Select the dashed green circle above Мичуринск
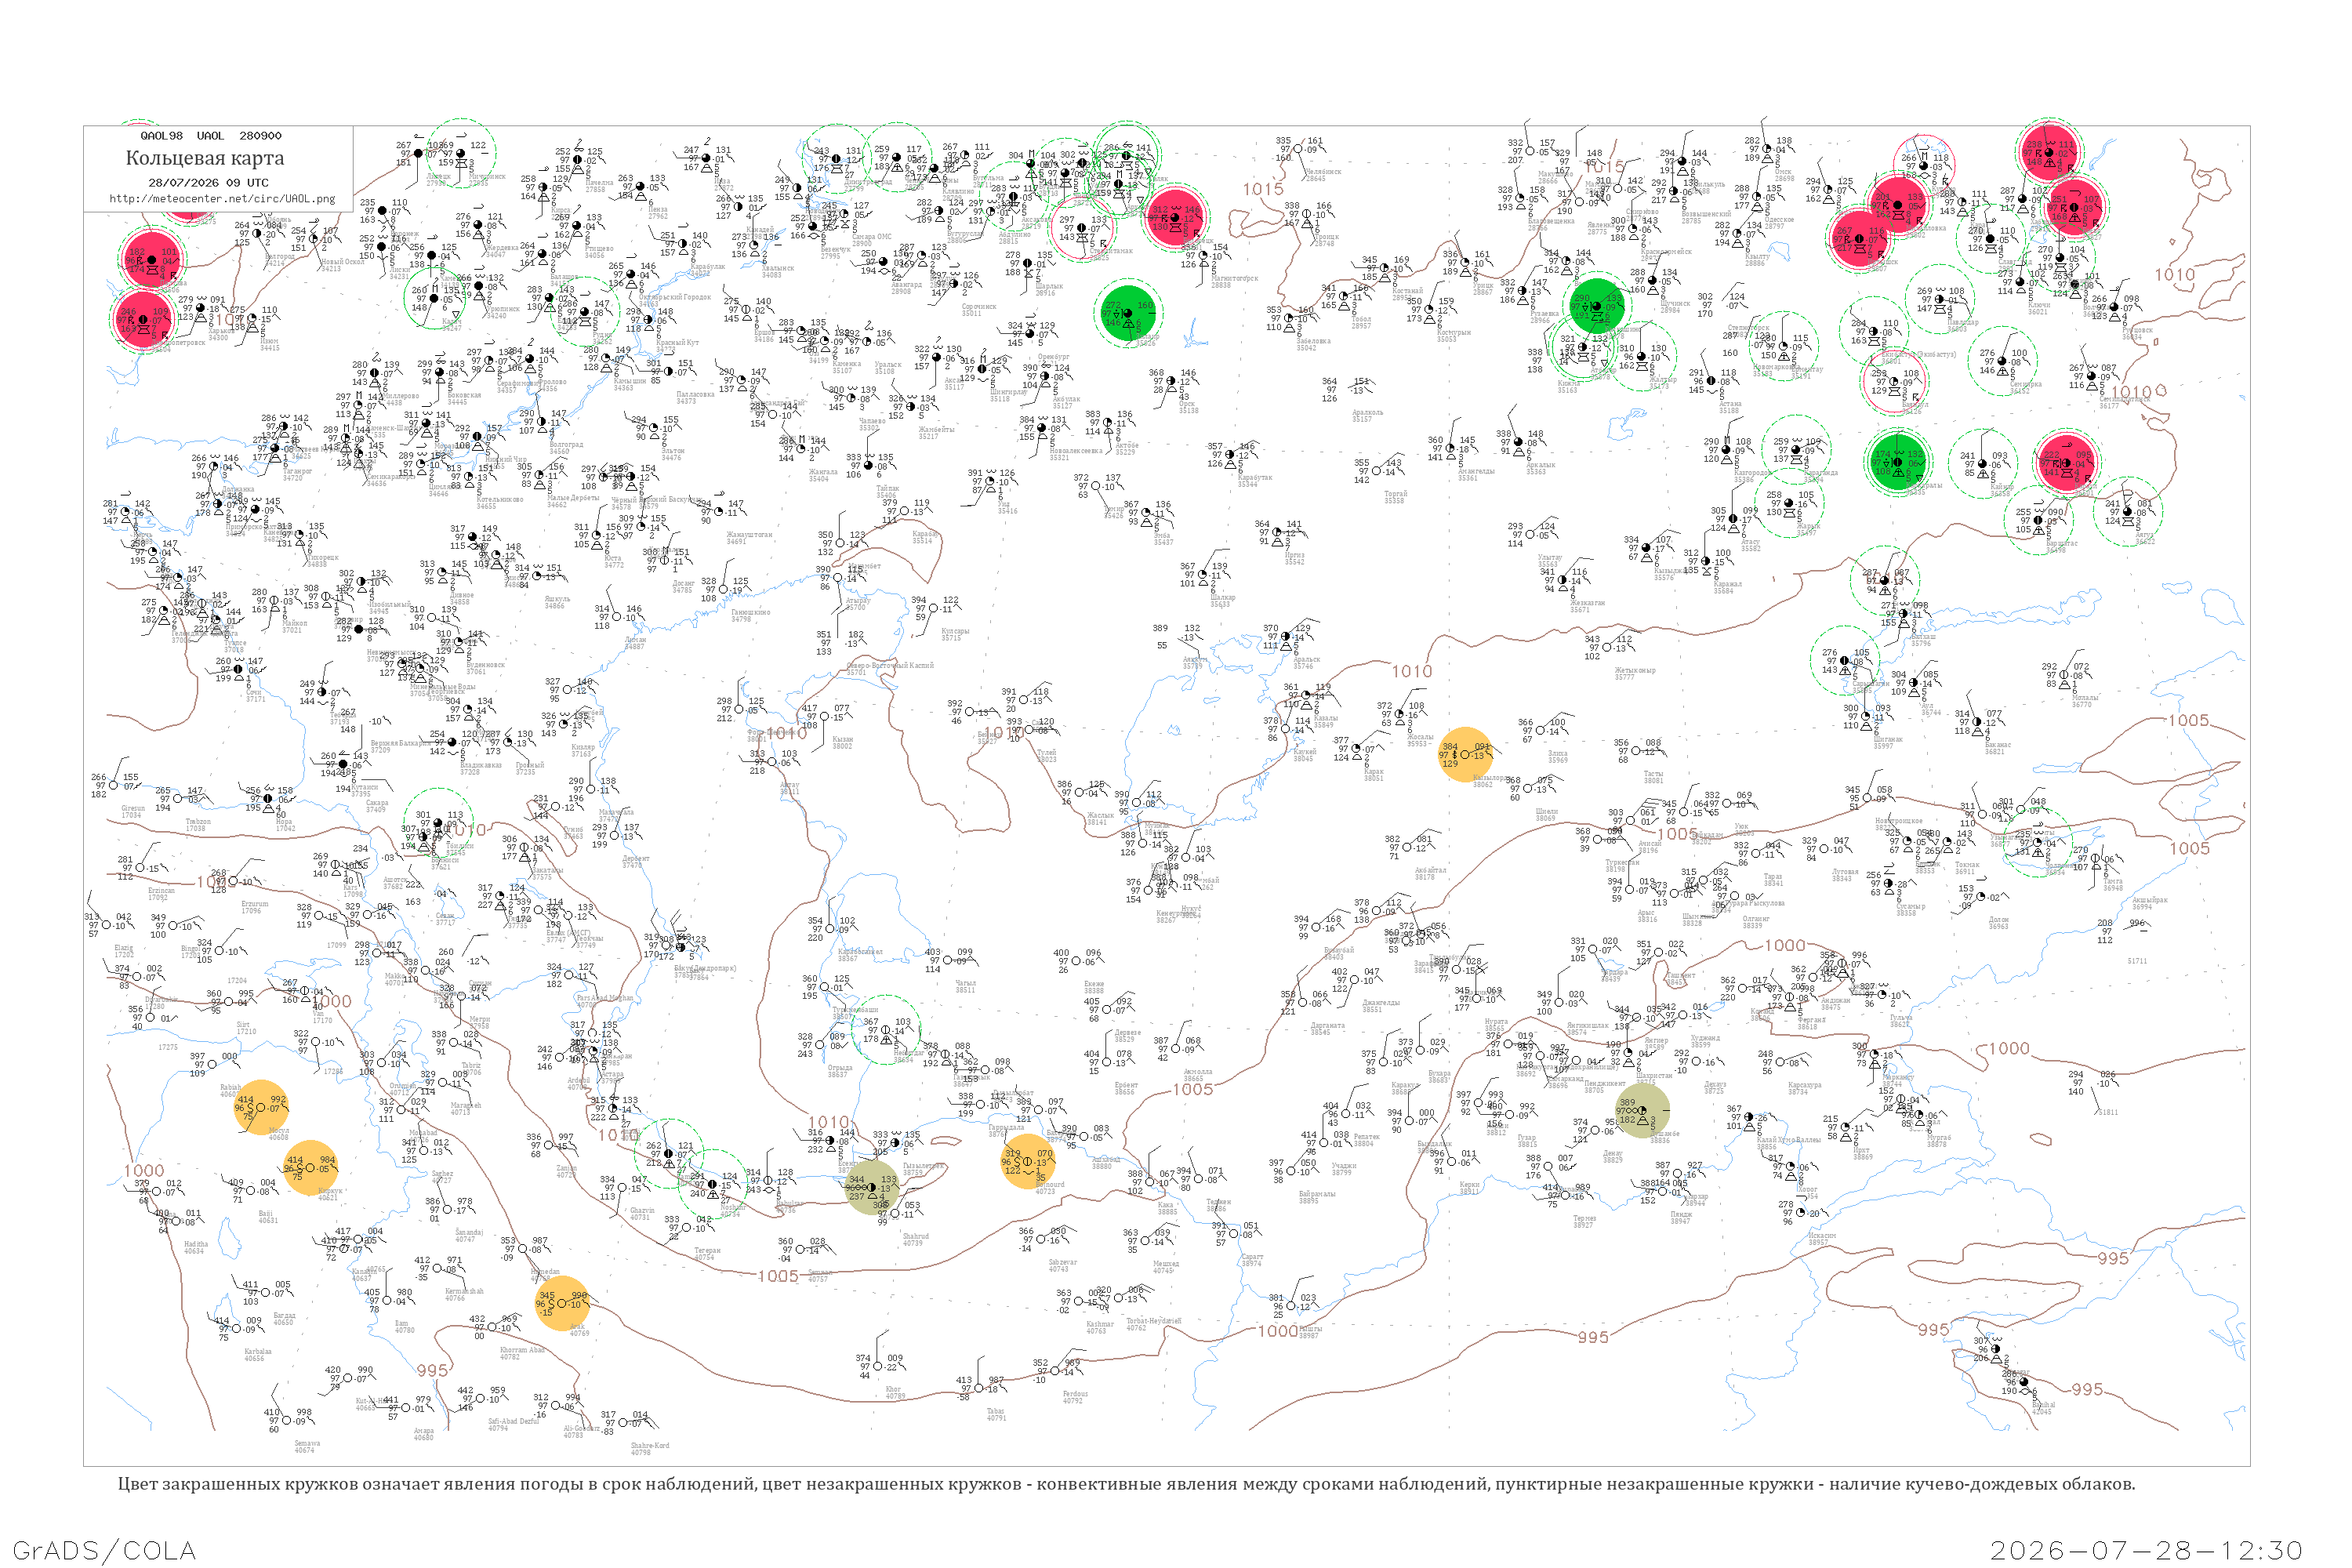Screen dimensions: 2352x1568 460,153
